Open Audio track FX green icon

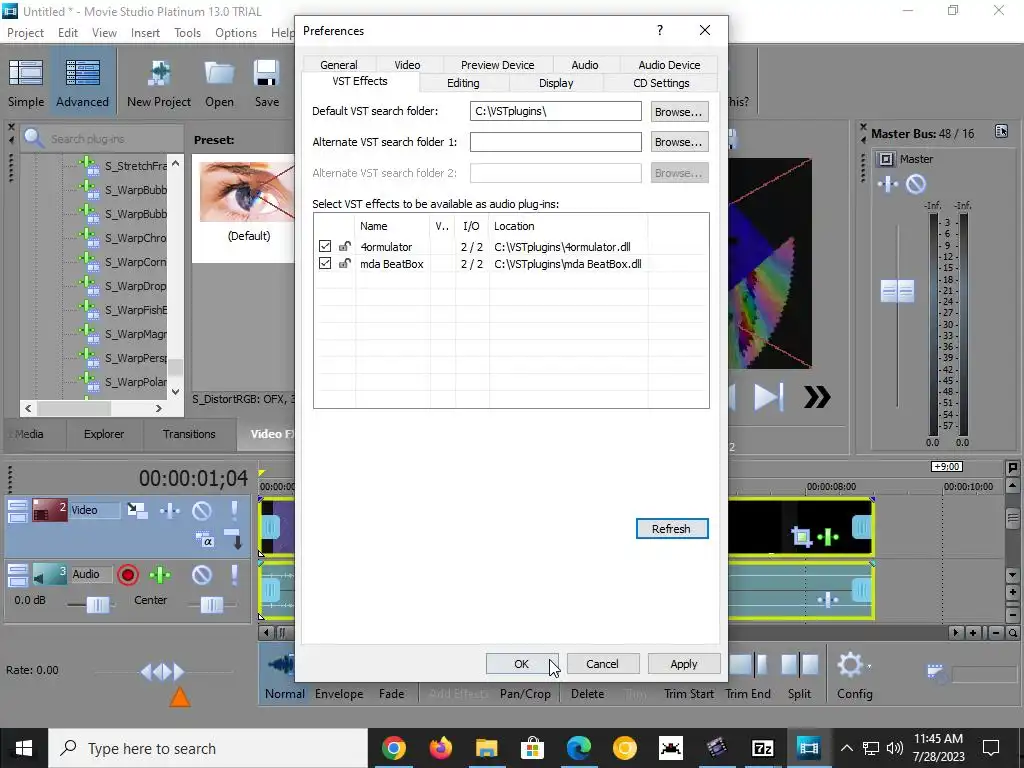pos(160,575)
